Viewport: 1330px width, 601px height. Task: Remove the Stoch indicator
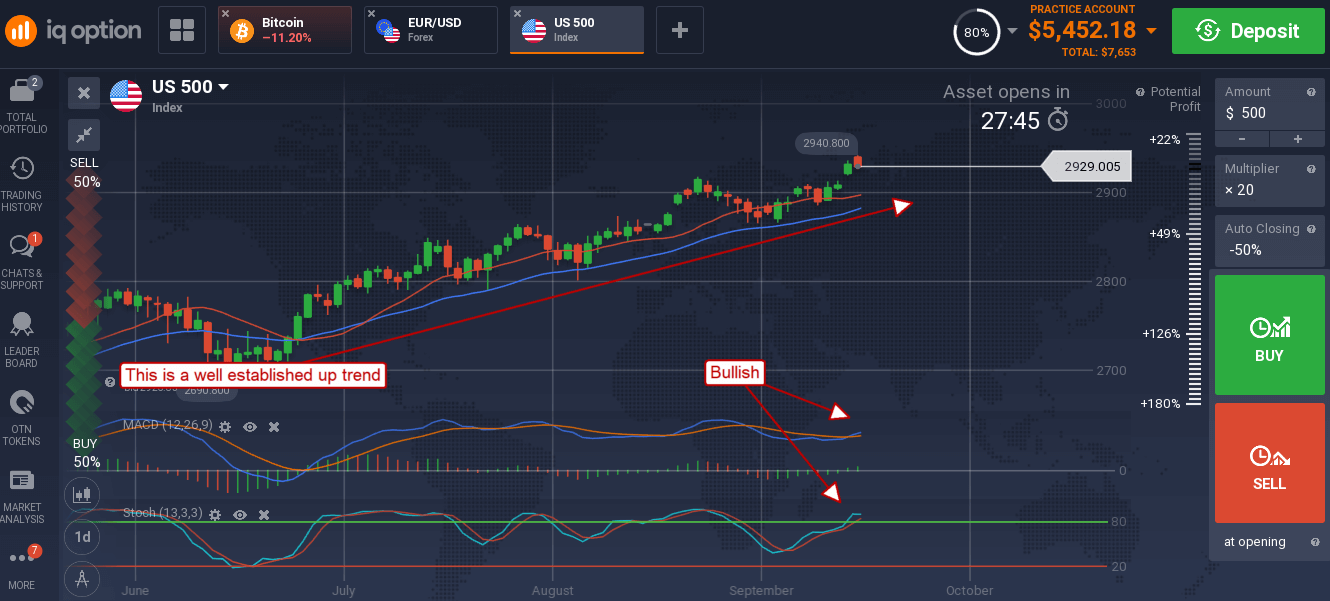tap(264, 514)
